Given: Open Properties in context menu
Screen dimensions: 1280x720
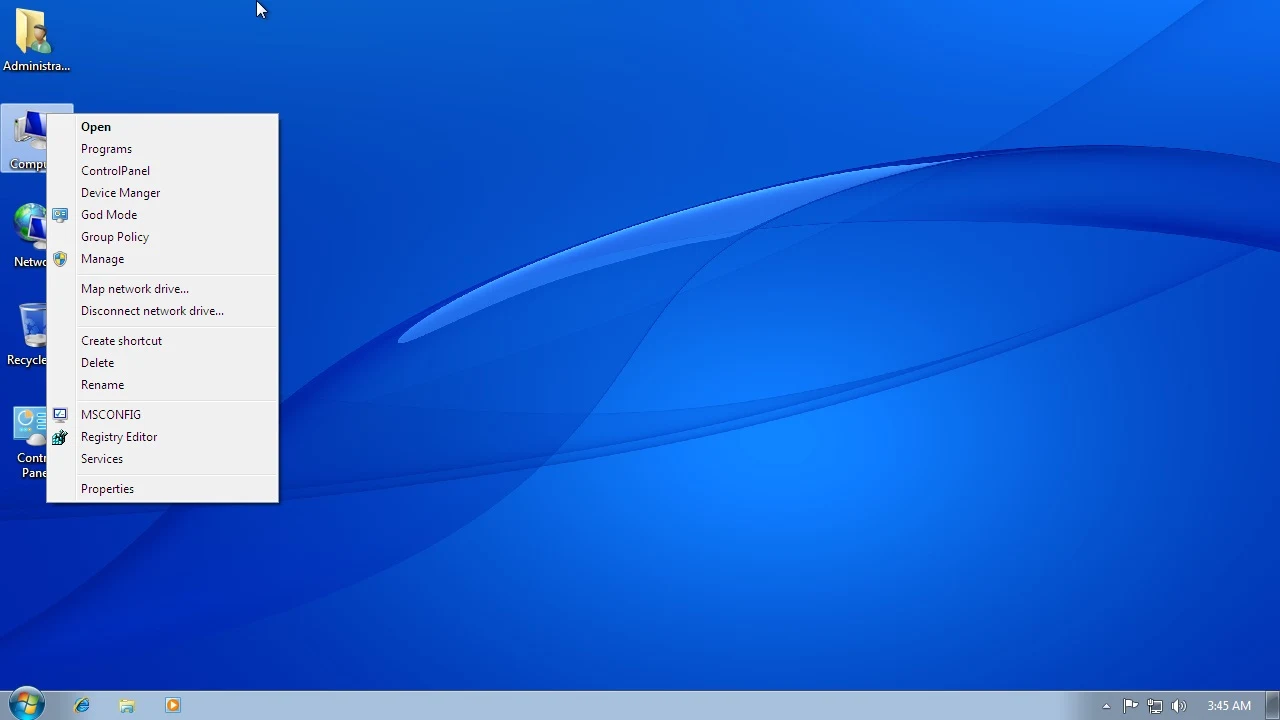Looking at the screenshot, I should tap(163, 489).
